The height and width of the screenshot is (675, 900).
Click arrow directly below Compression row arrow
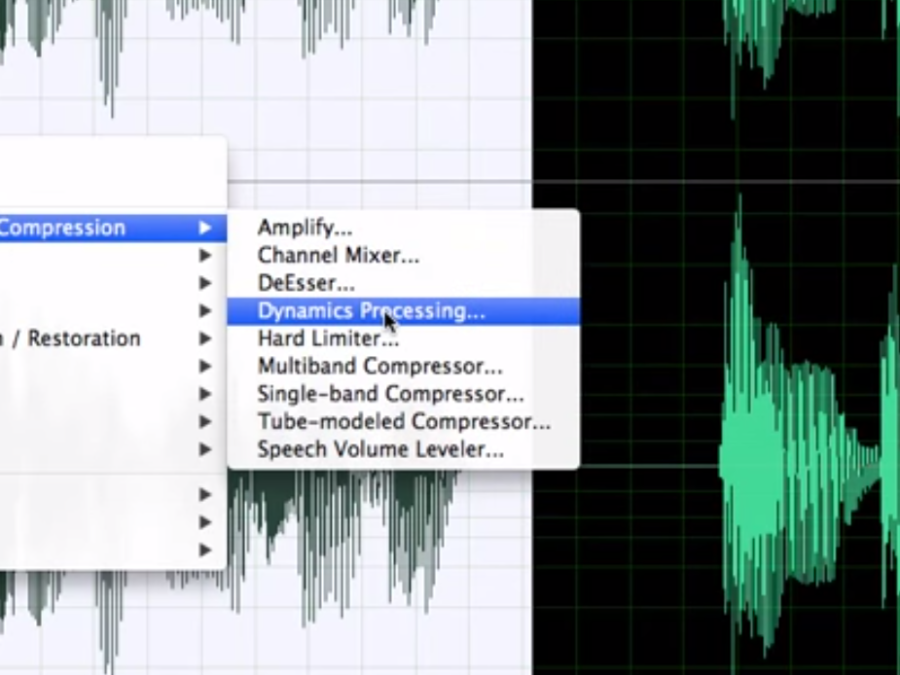(x=205, y=256)
